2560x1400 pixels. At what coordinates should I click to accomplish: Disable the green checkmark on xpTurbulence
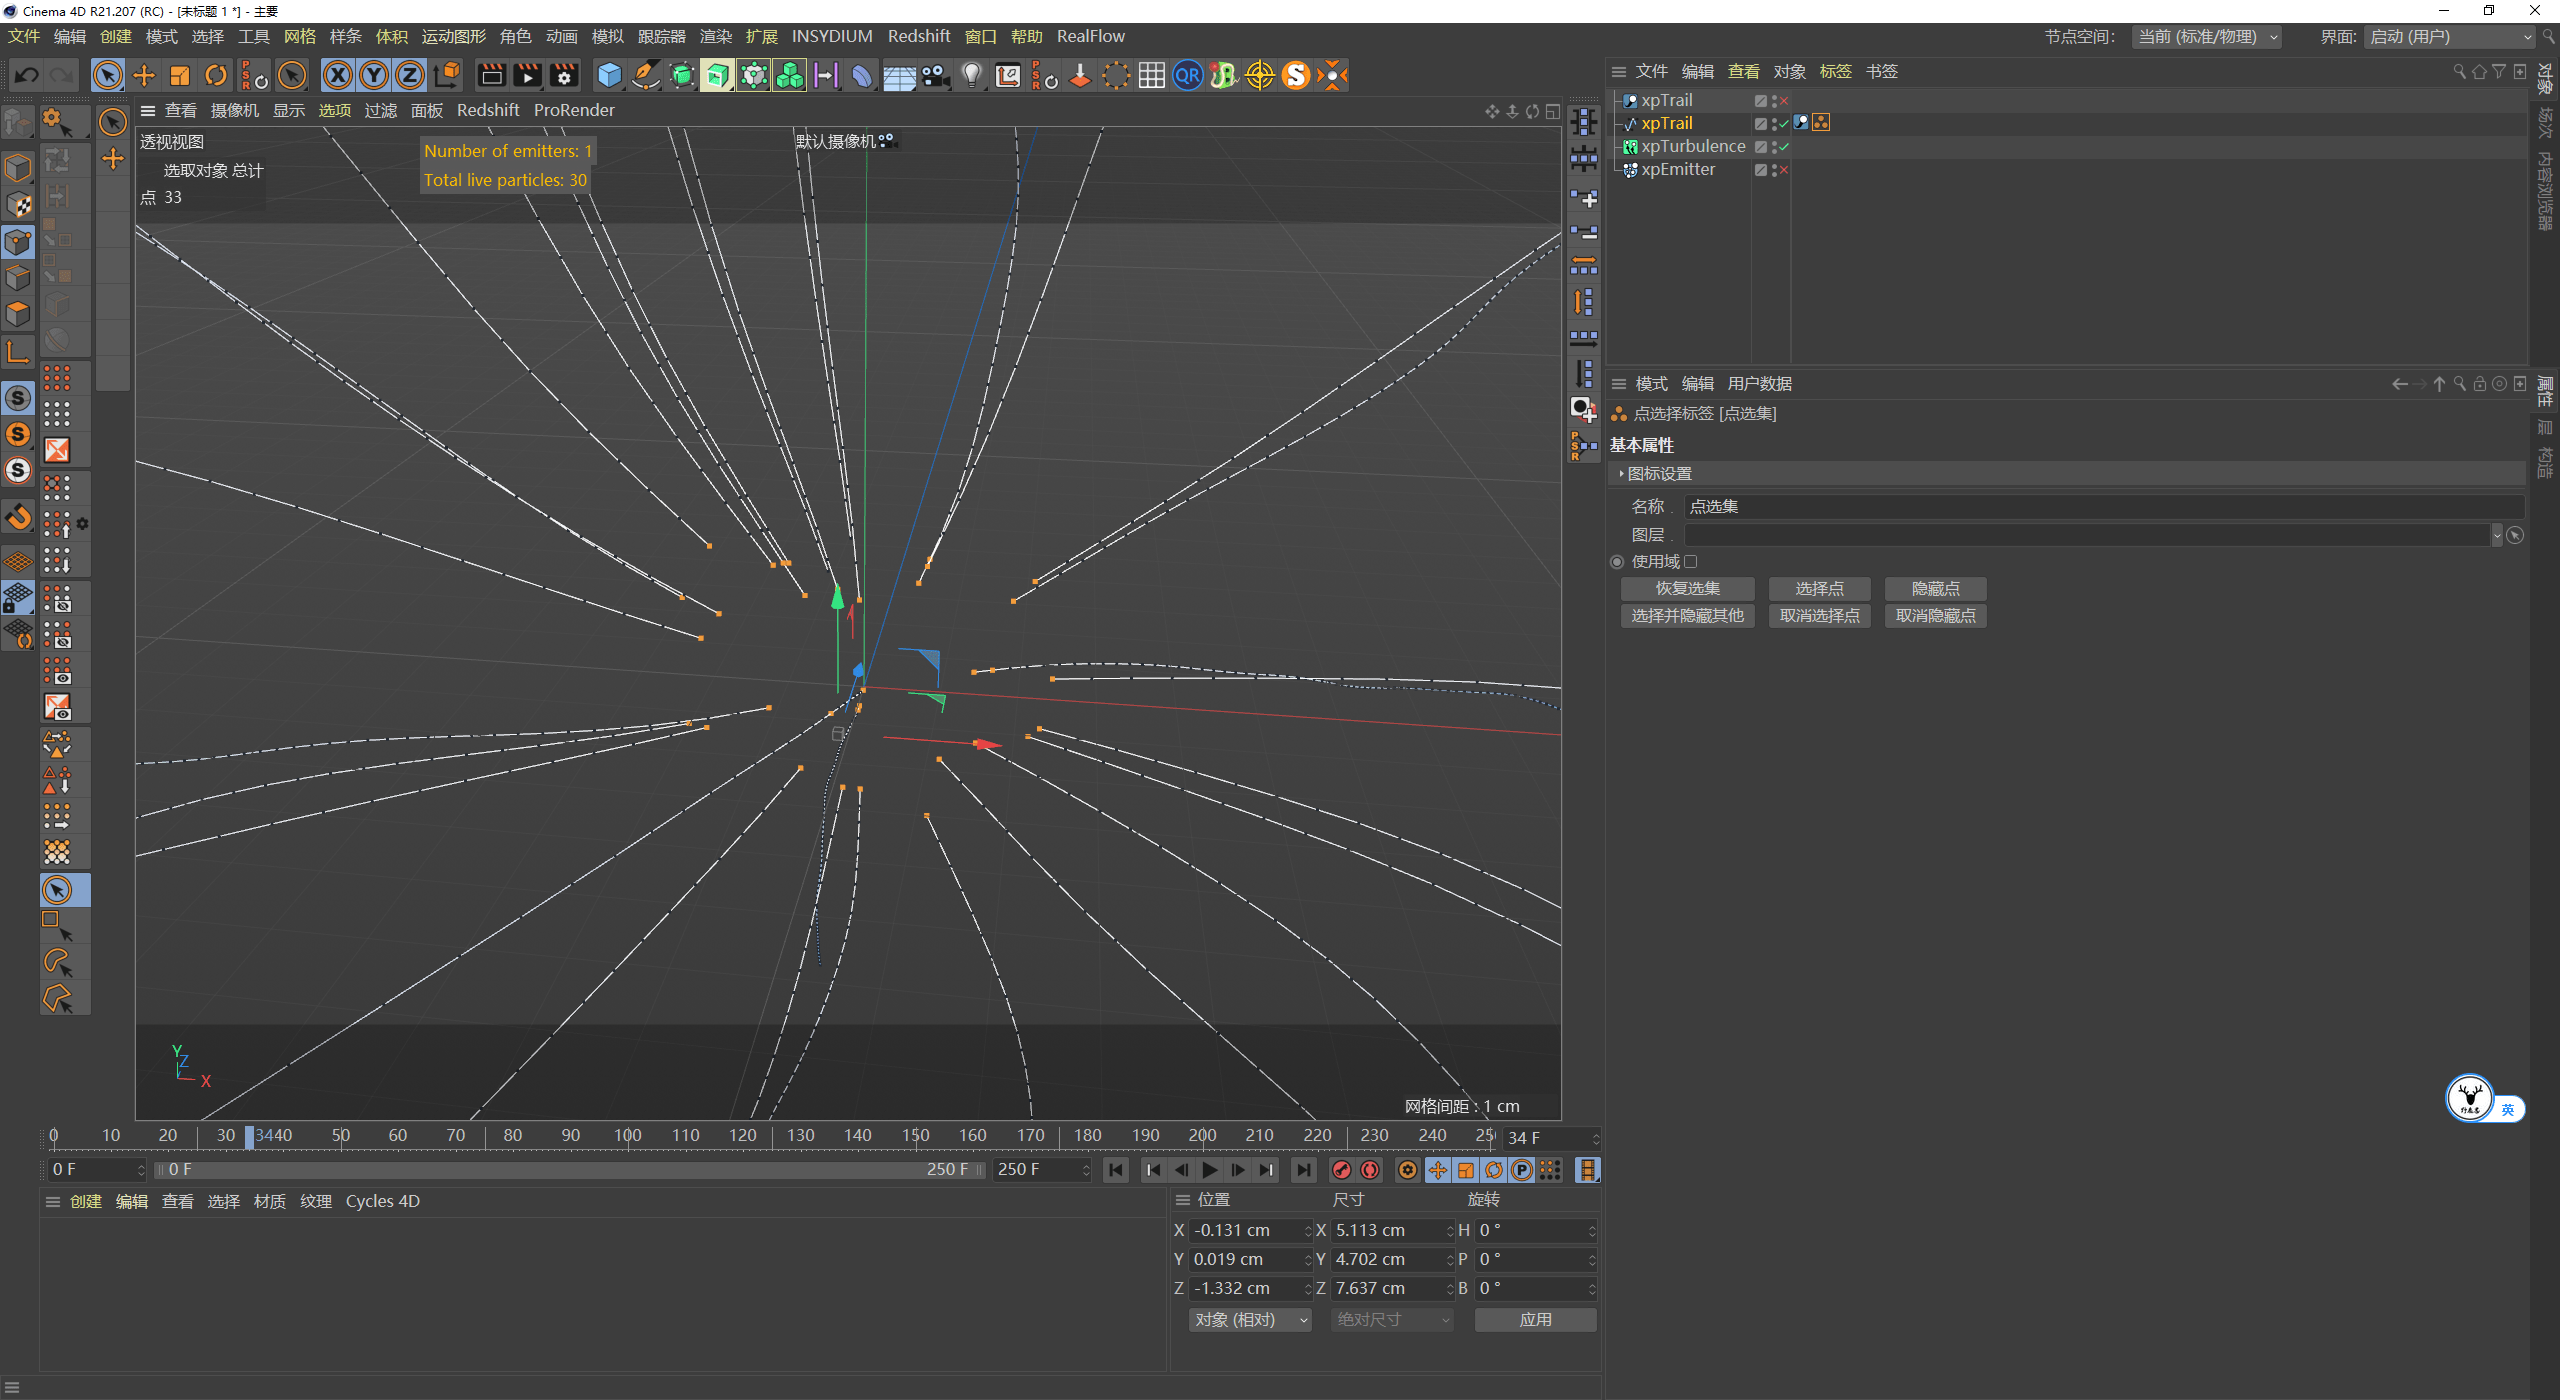click(x=1783, y=146)
